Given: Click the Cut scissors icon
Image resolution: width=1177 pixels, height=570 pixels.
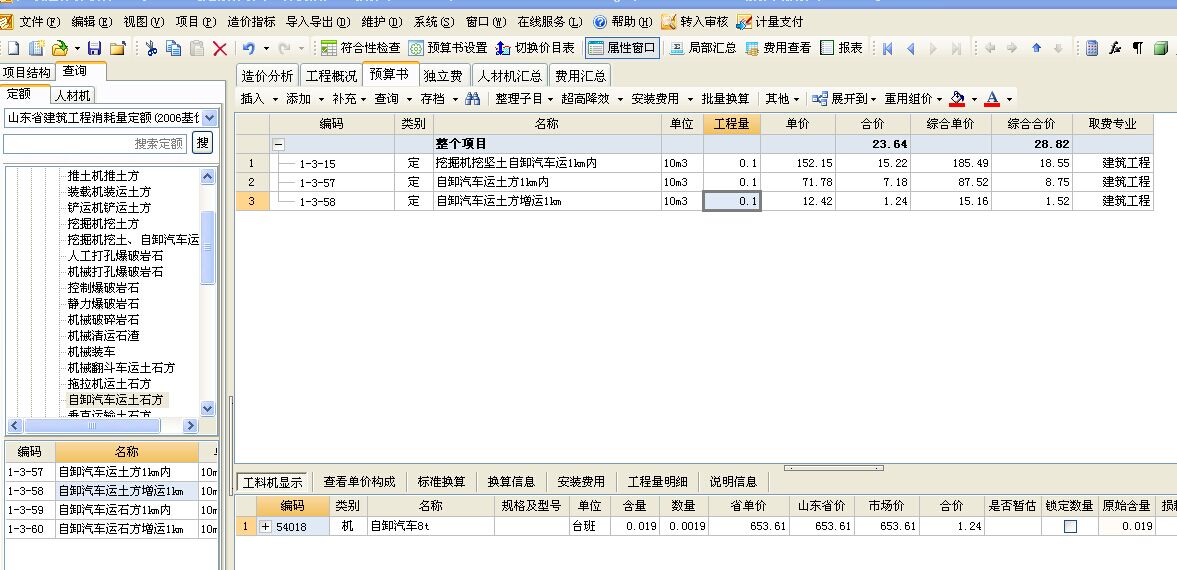Looking at the screenshot, I should click(x=151, y=49).
